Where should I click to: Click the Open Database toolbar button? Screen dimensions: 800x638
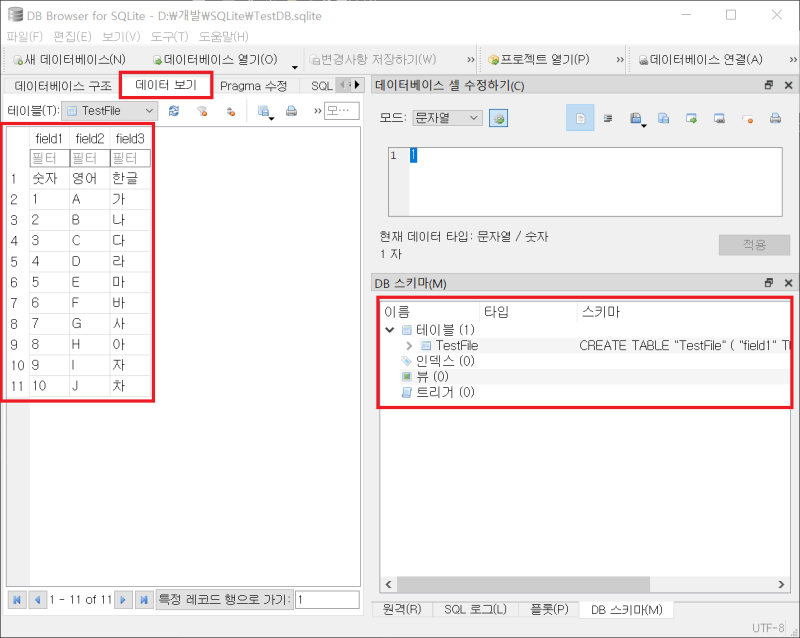(x=215, y=60)
